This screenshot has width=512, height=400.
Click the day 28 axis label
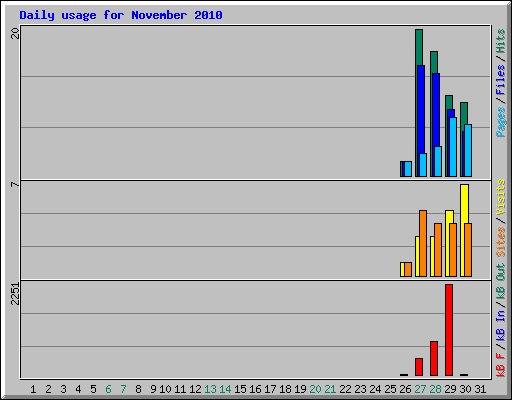click(x=435, y=389)
